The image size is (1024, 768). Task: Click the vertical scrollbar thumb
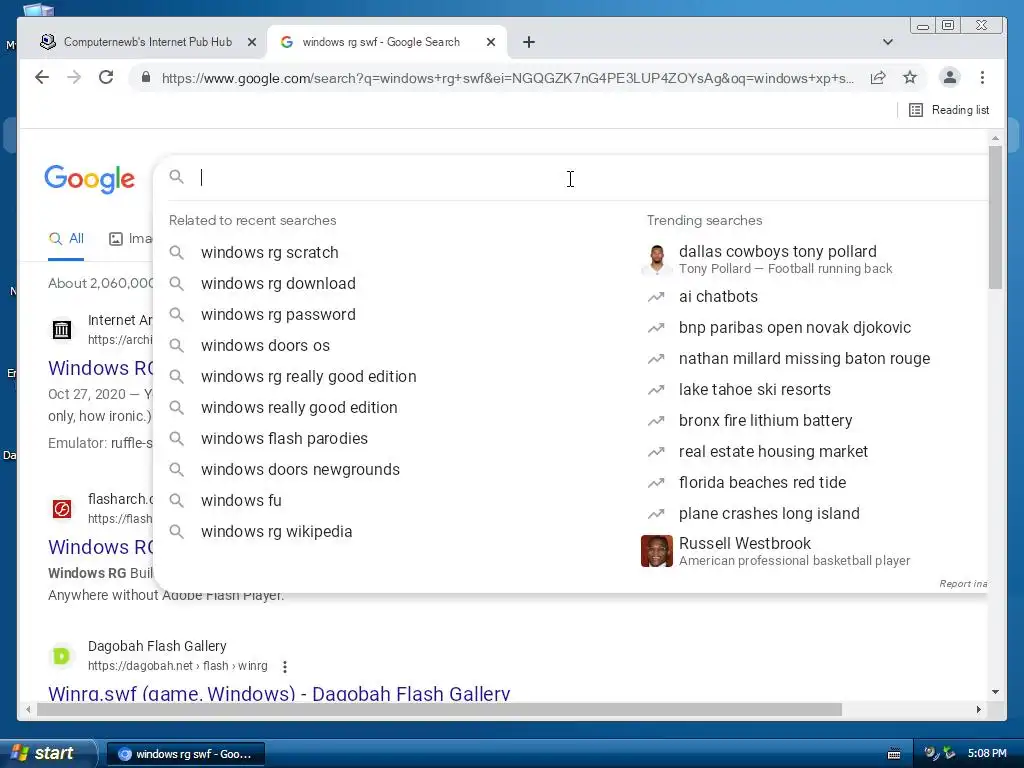tap(995, 217)
